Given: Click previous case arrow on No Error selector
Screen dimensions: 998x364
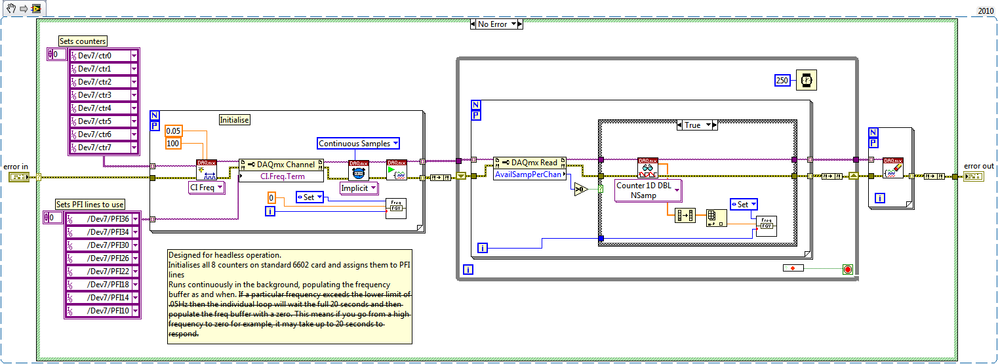Looking at the screenshot, I should point(472,25).
